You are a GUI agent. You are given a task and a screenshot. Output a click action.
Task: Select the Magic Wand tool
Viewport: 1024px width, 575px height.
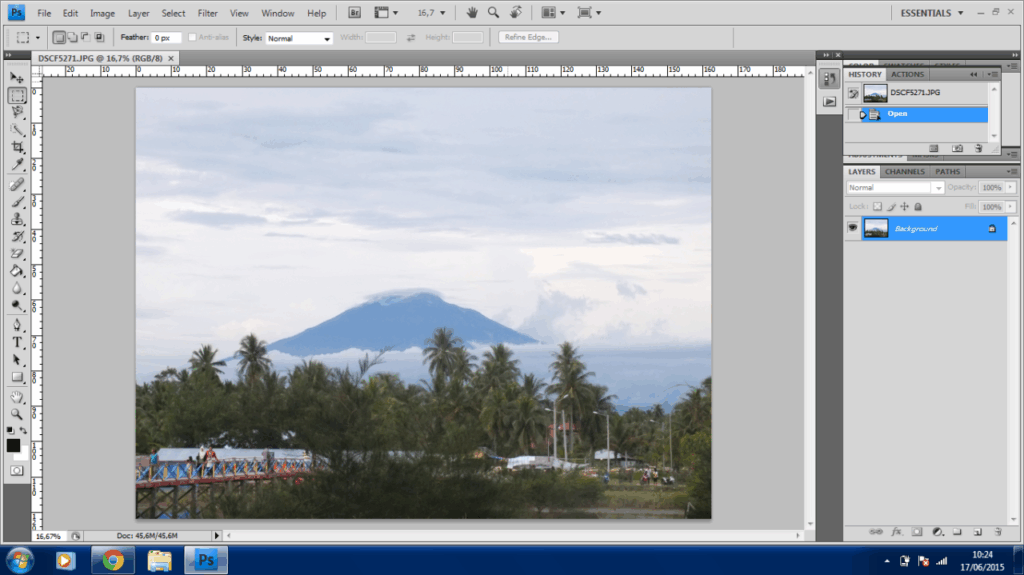click(x=17, y=130)
